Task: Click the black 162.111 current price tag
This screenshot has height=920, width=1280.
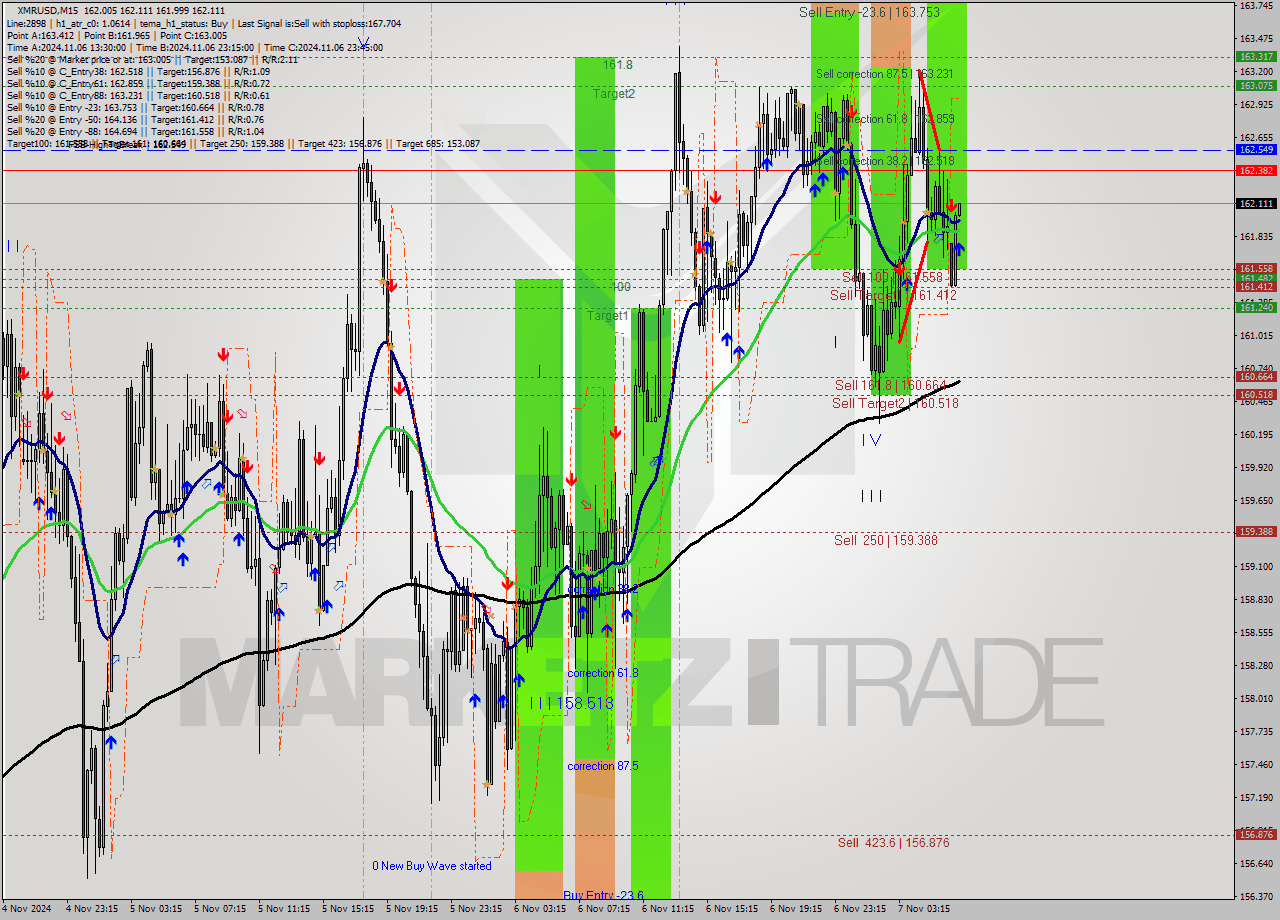Action: point(1256,203)
